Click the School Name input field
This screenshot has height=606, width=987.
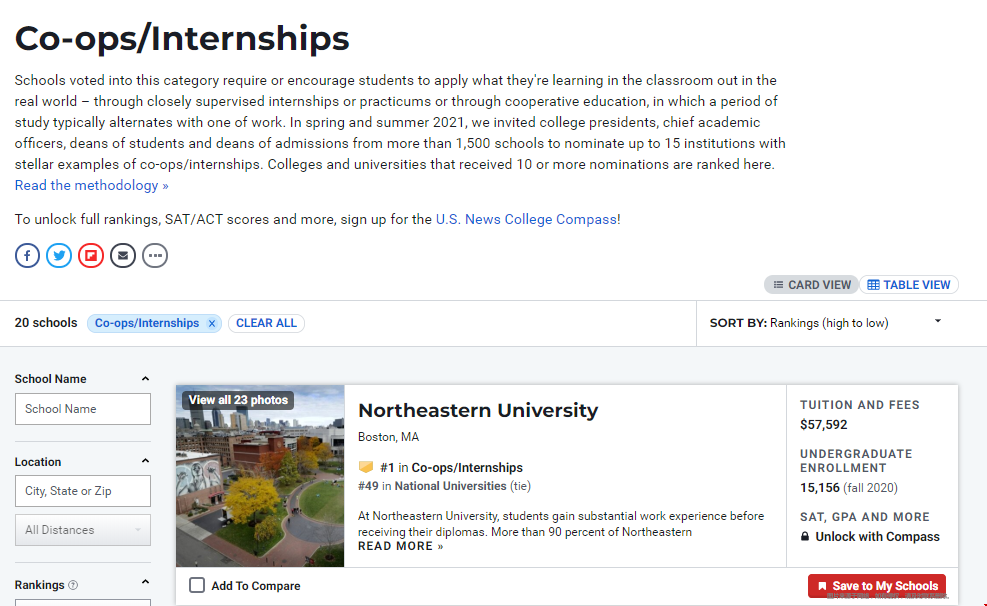tap(82, 409)
